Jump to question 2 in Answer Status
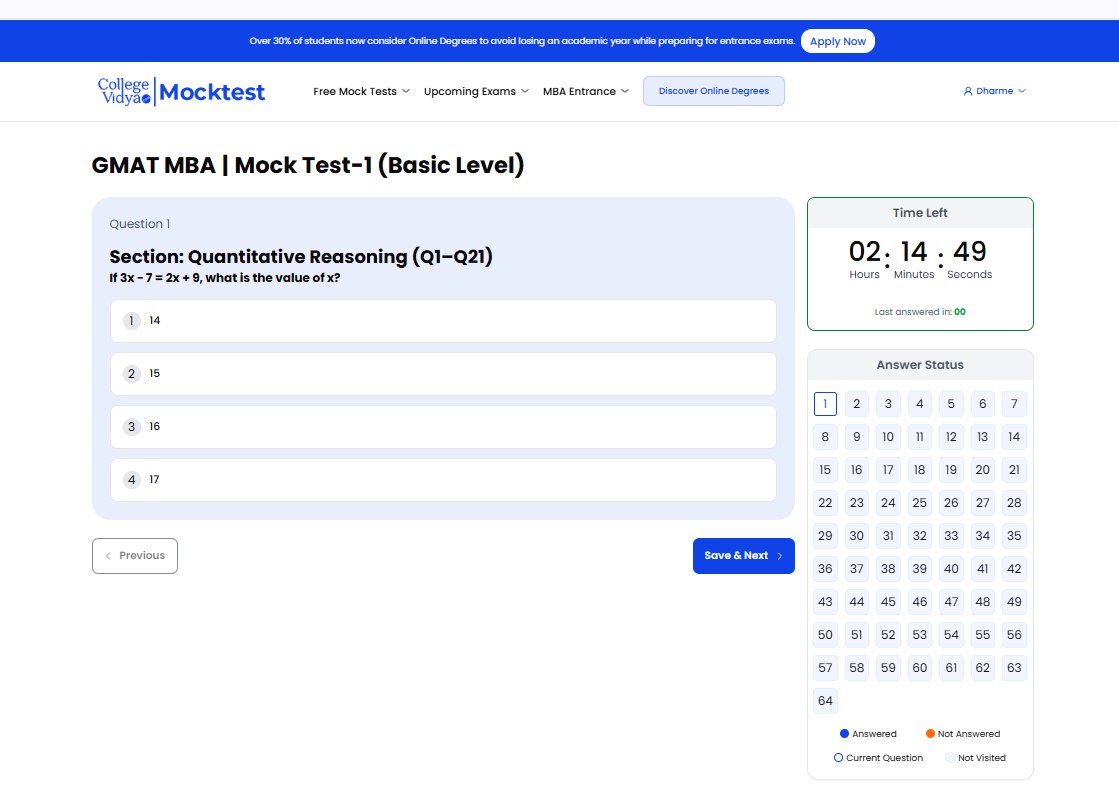The width and height of the screenshot is (1119, 787). point(856,404)
